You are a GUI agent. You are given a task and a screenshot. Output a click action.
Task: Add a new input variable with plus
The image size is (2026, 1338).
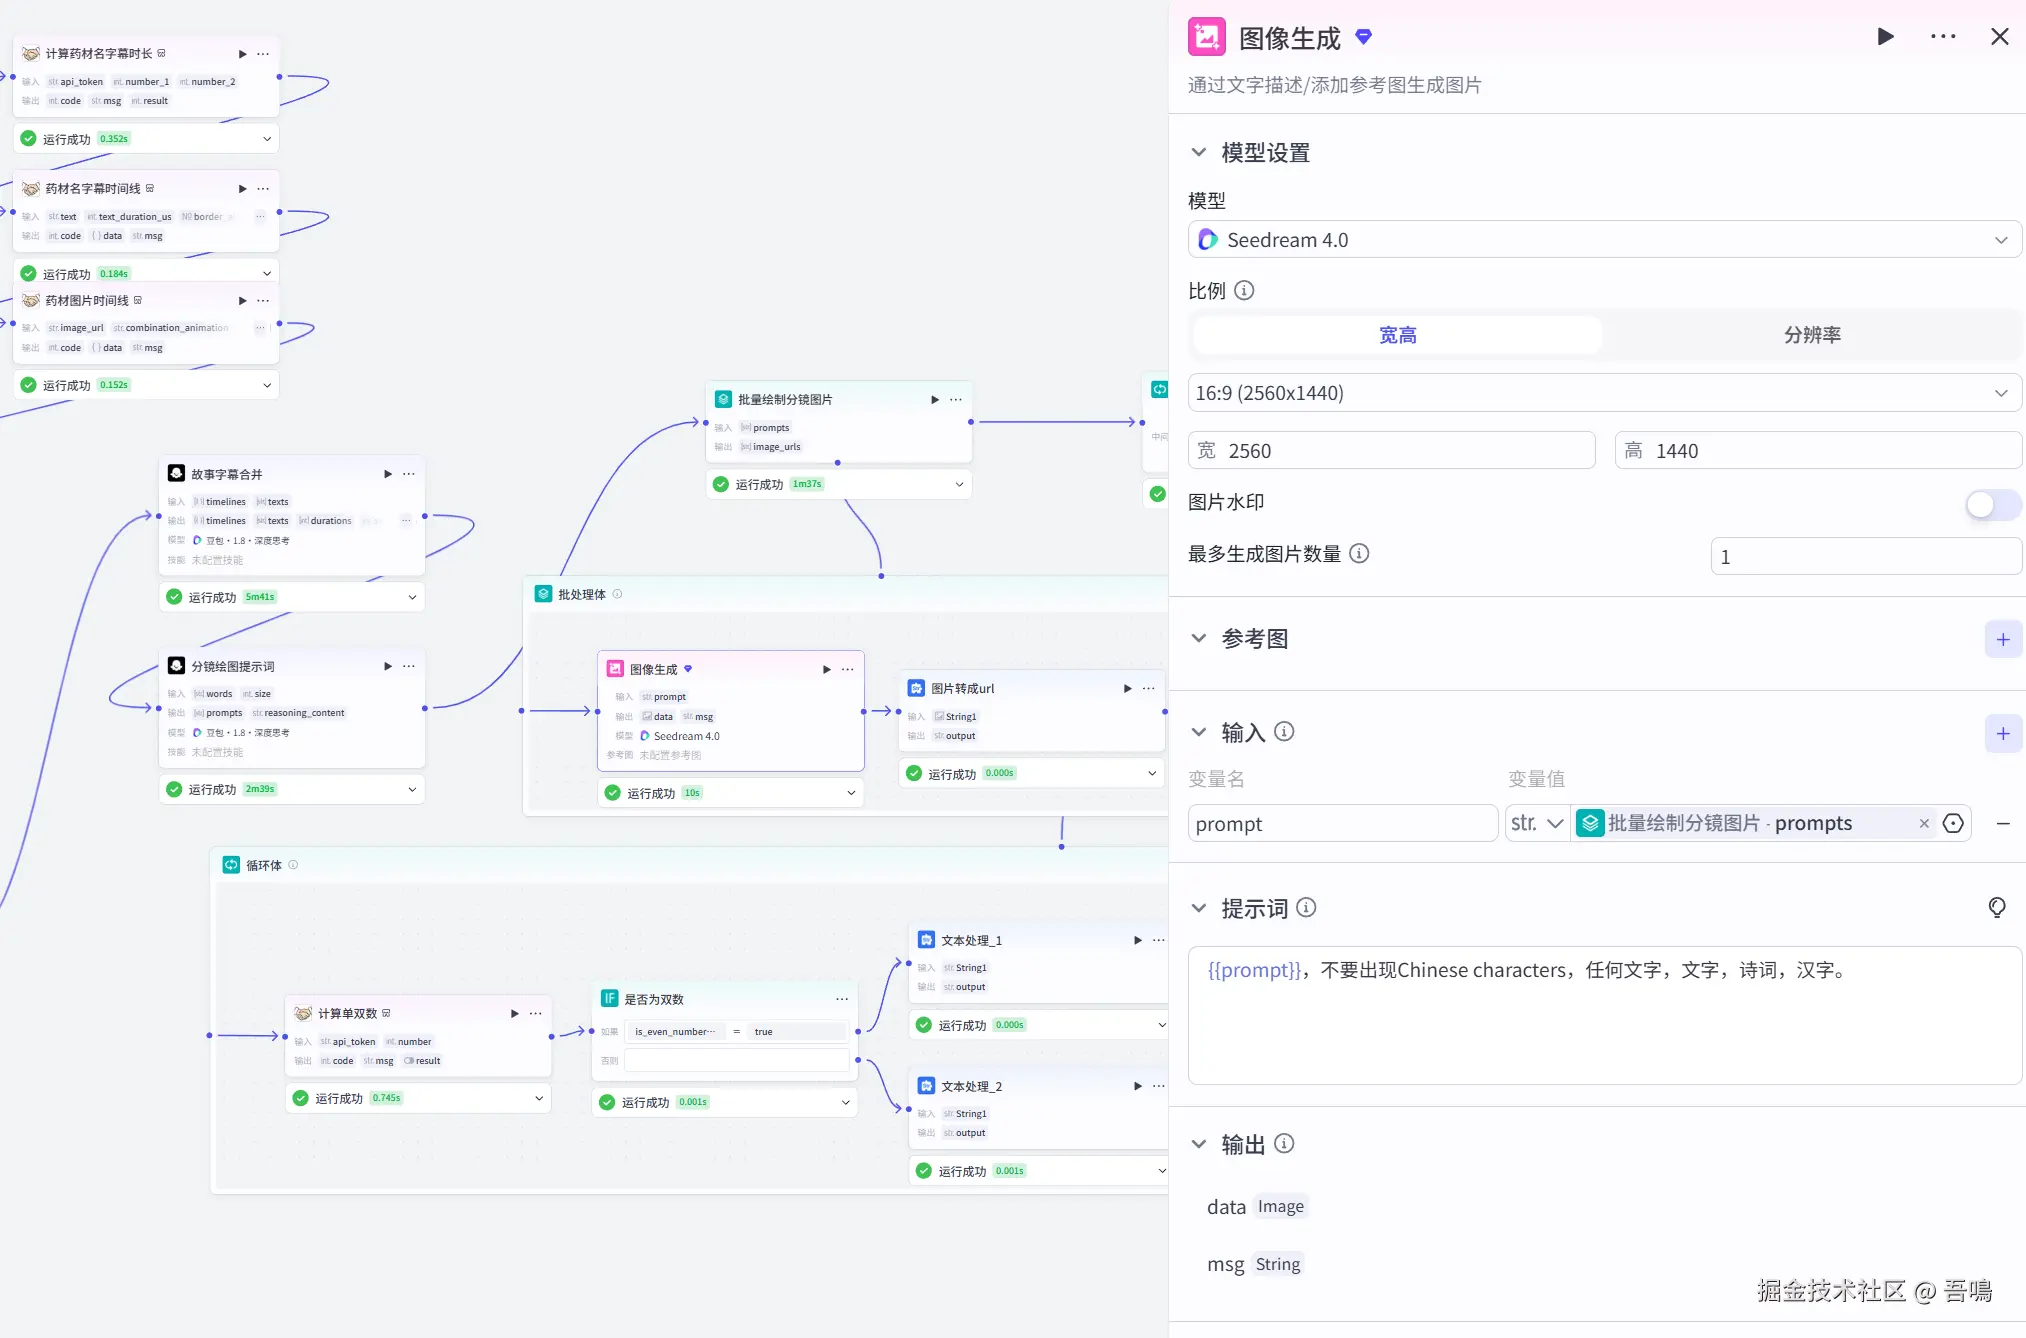(x=2003, y=734)
